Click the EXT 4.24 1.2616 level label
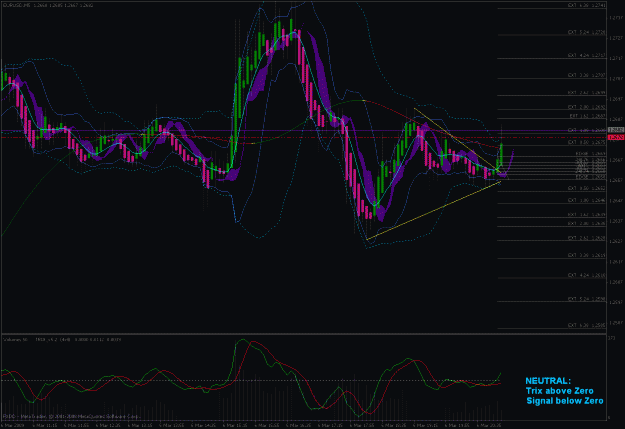This screenshot has height=429, width=625. (587, 275)
